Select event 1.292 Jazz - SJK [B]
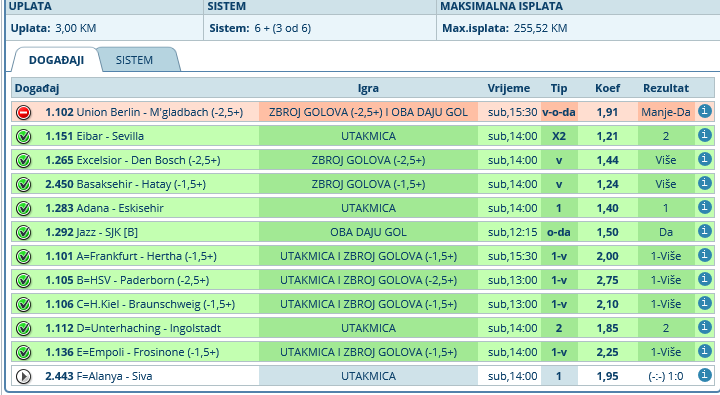720x395 pixels. point(91,232)
